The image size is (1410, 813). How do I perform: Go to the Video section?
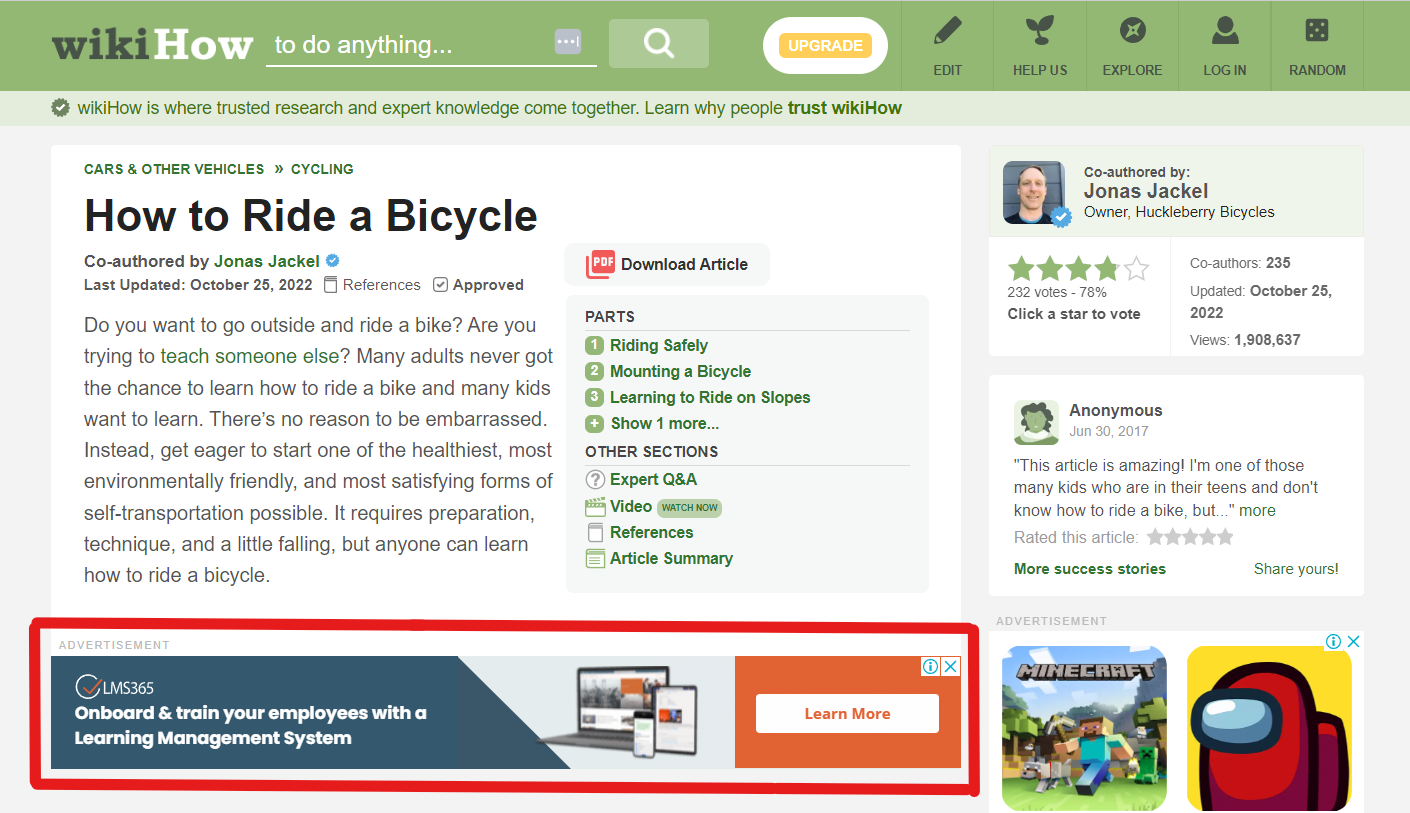(x=631, y=506)
